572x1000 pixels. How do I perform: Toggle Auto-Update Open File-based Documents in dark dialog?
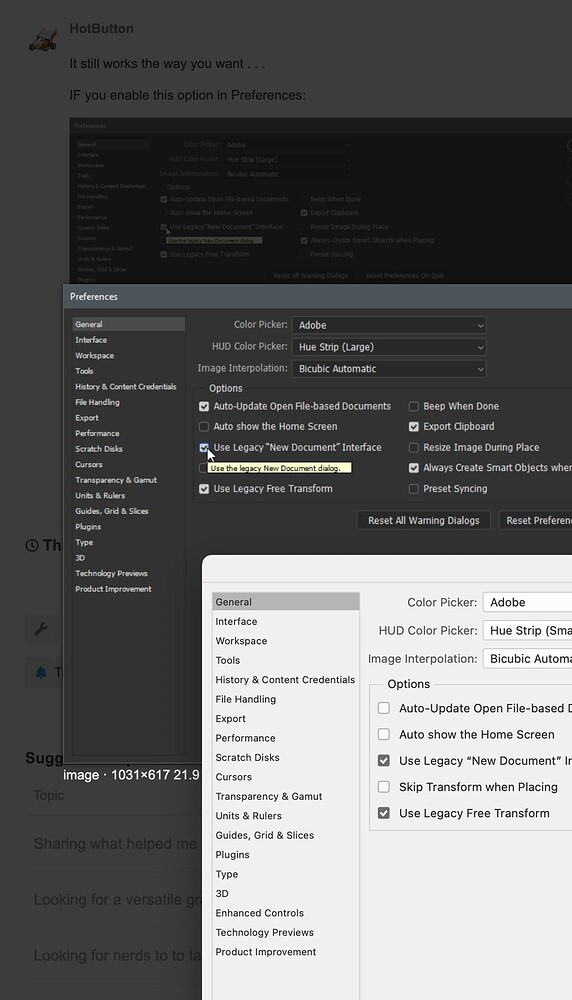pyautogui.click(x=204, y=406)
